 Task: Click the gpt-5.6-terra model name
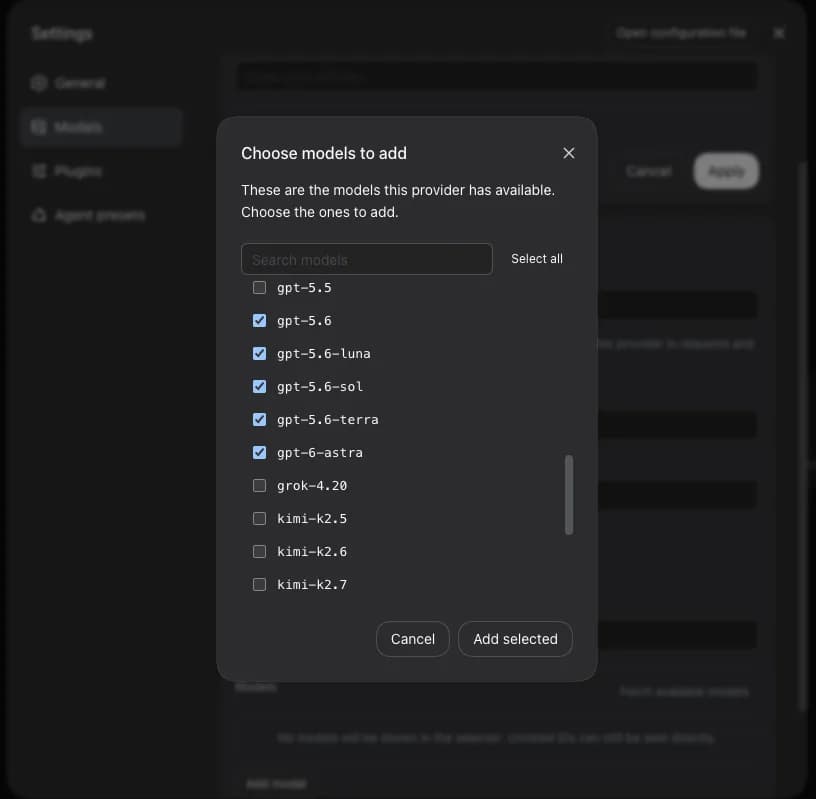coord(328,420)
